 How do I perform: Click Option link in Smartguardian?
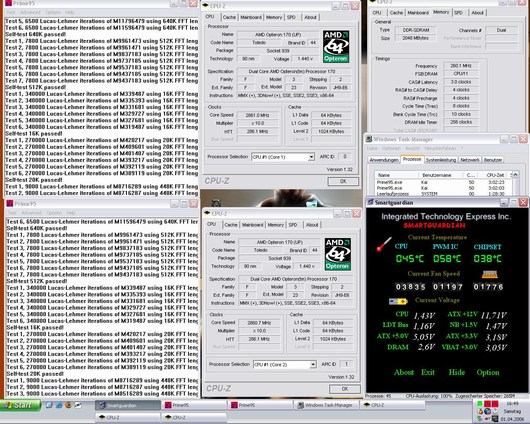(488, 372)
